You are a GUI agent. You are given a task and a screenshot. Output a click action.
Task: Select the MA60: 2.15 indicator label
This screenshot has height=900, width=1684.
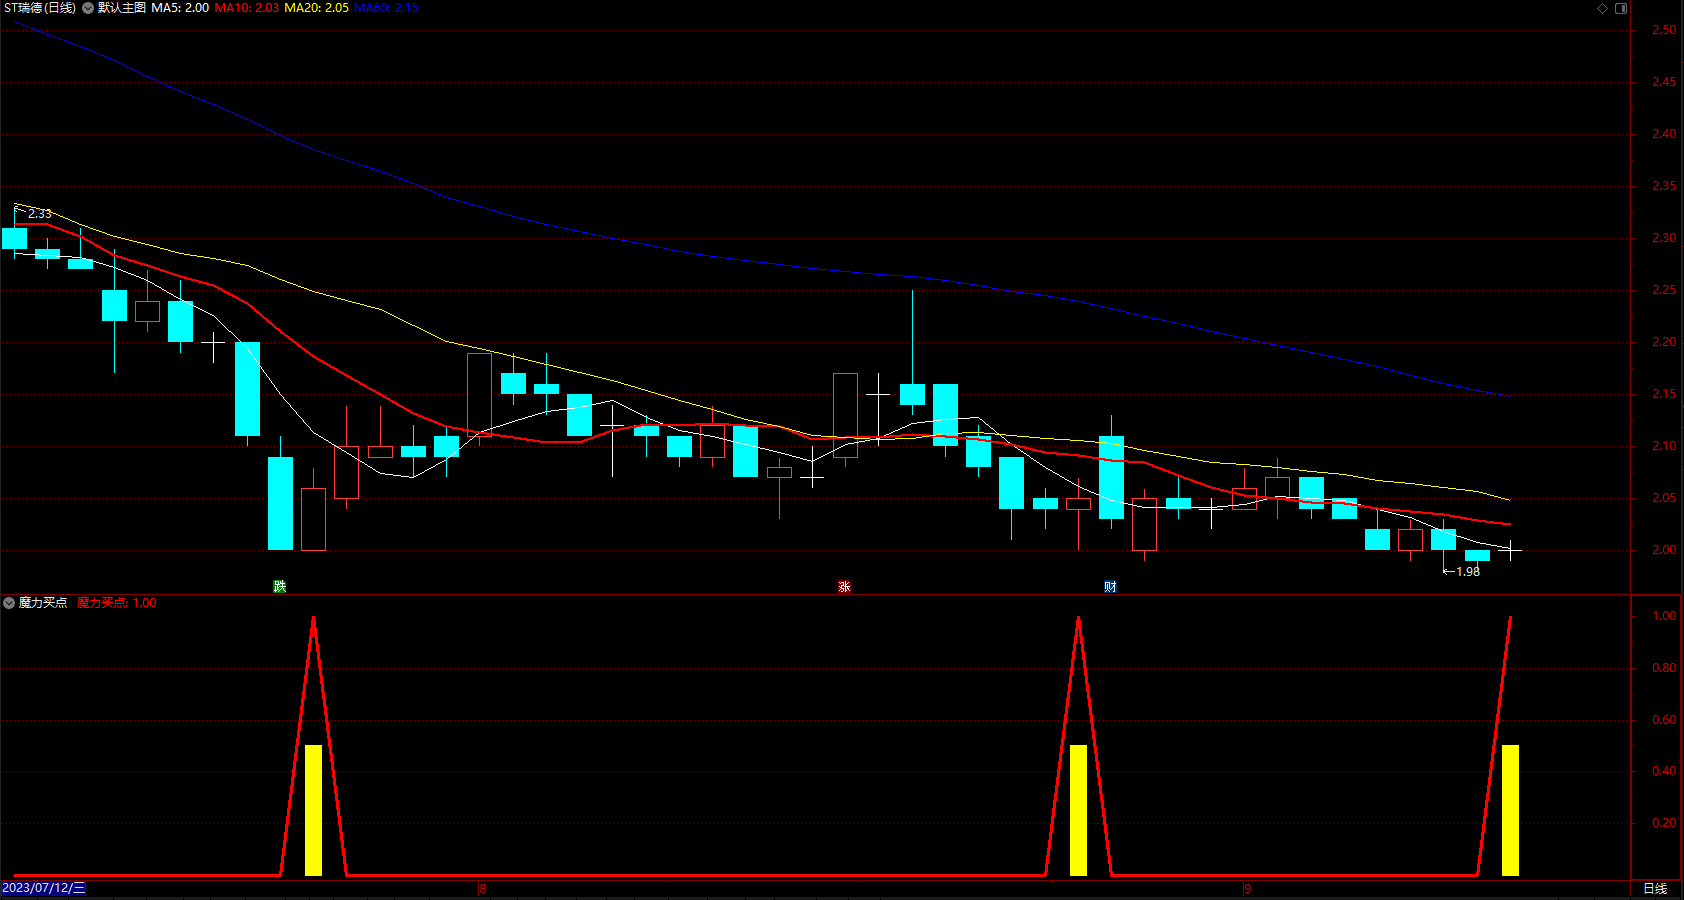386,8
